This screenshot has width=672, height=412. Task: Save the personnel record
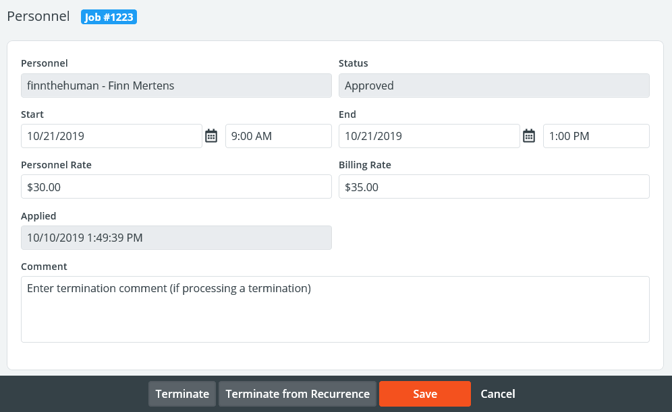tap(424, 394)
